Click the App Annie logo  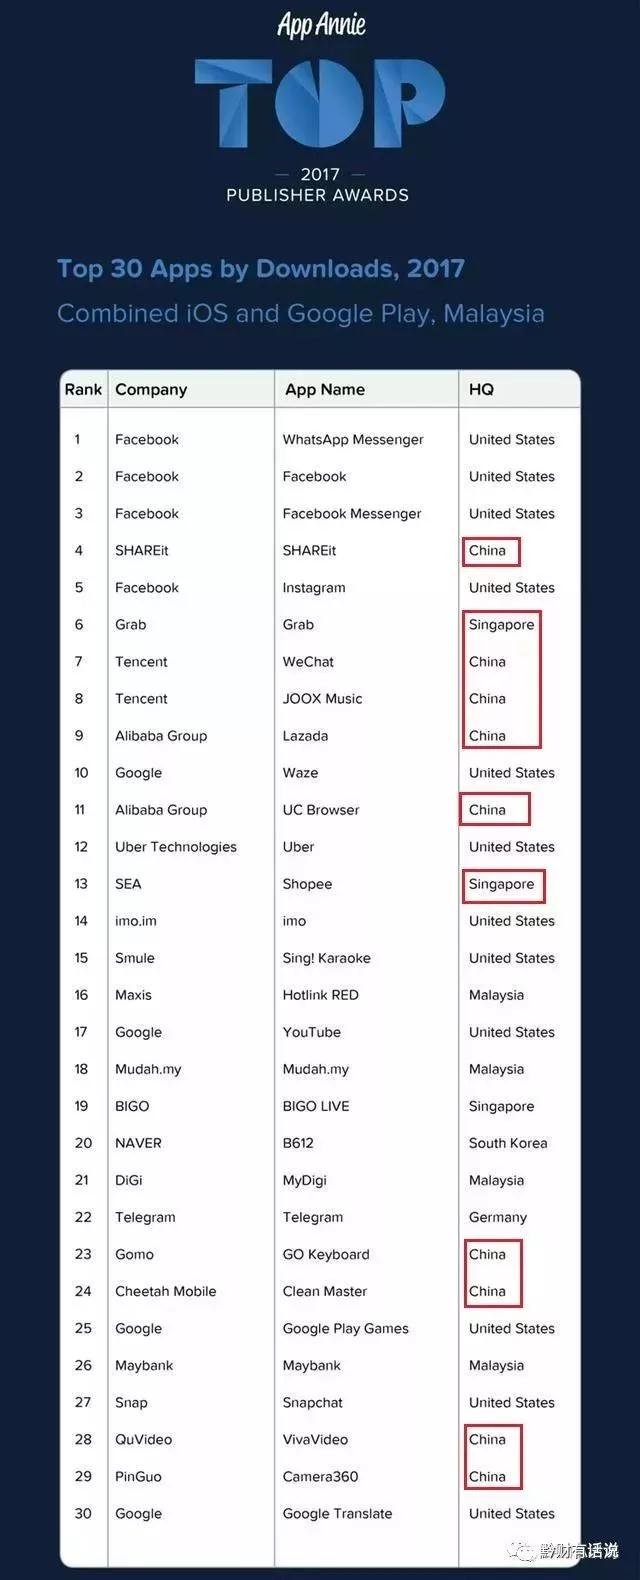pyautogui.click(x=321, y=24)
